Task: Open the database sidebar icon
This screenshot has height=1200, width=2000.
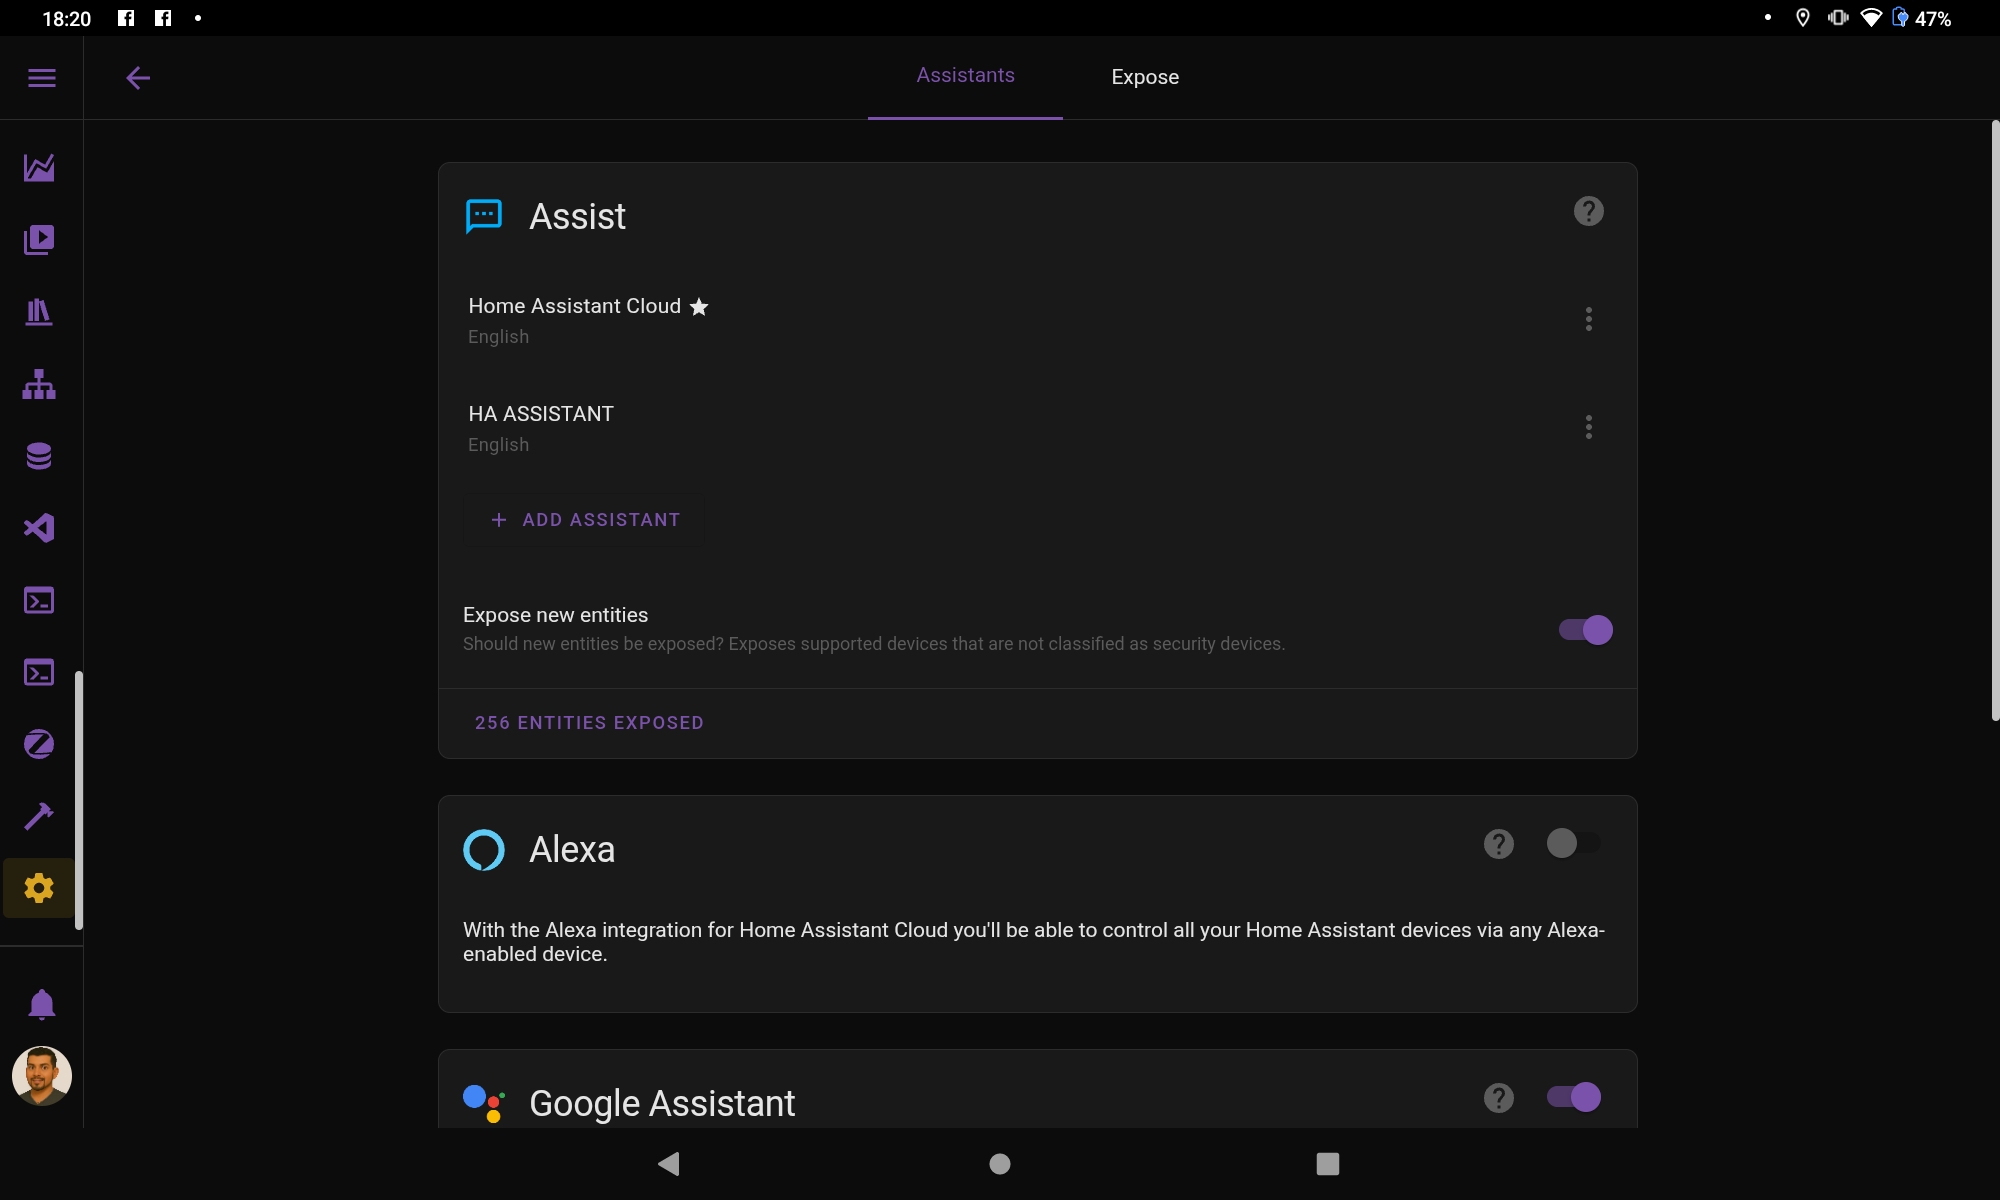Action: (39, 456)
